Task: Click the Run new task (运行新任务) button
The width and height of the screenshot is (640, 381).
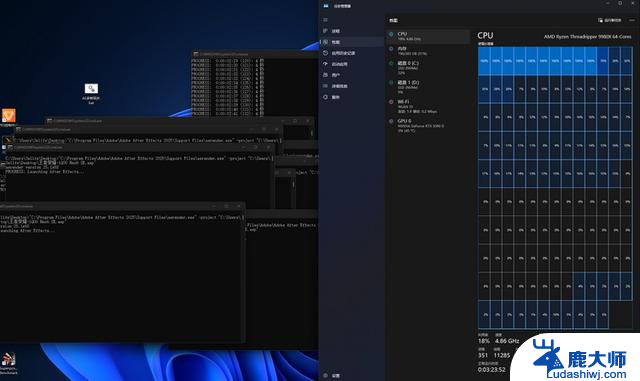Action: click(609, 20)
